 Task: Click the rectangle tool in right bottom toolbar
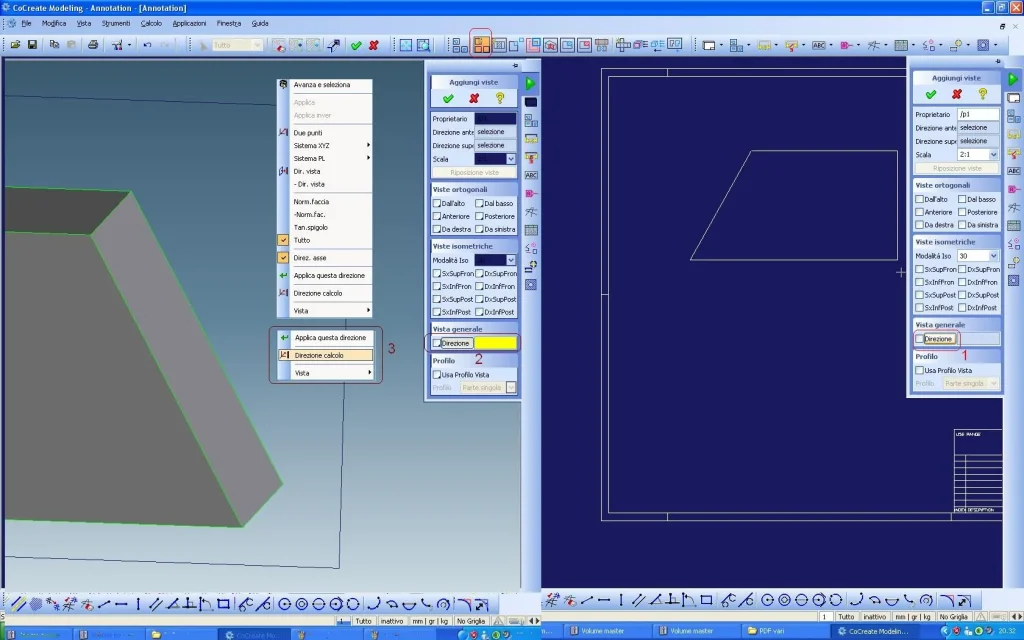[706, 600]
